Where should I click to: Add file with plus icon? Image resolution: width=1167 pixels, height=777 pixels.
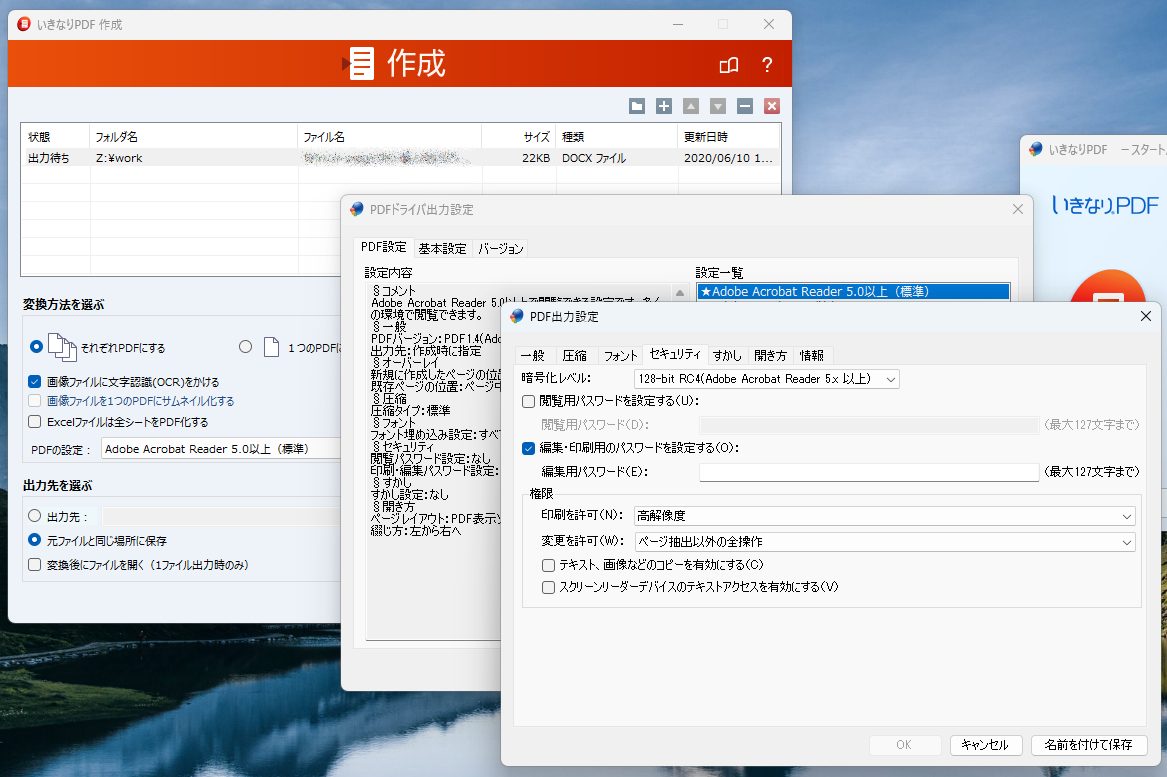(664, 106)
